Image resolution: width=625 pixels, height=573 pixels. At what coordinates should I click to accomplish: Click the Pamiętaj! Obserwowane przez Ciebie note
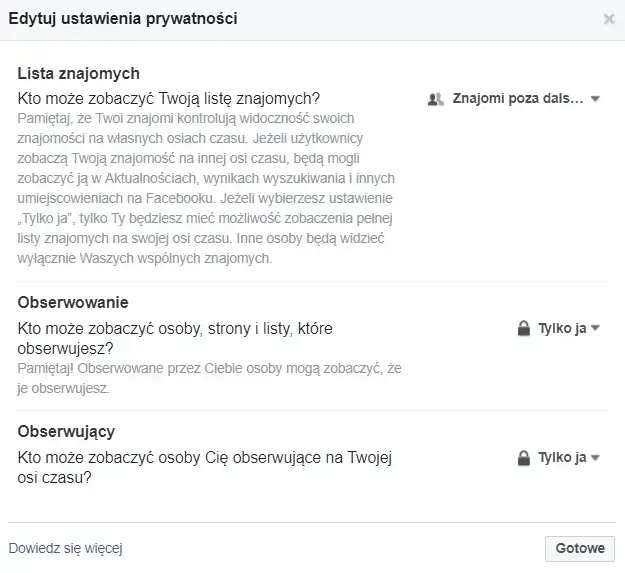tap(209, 378)
